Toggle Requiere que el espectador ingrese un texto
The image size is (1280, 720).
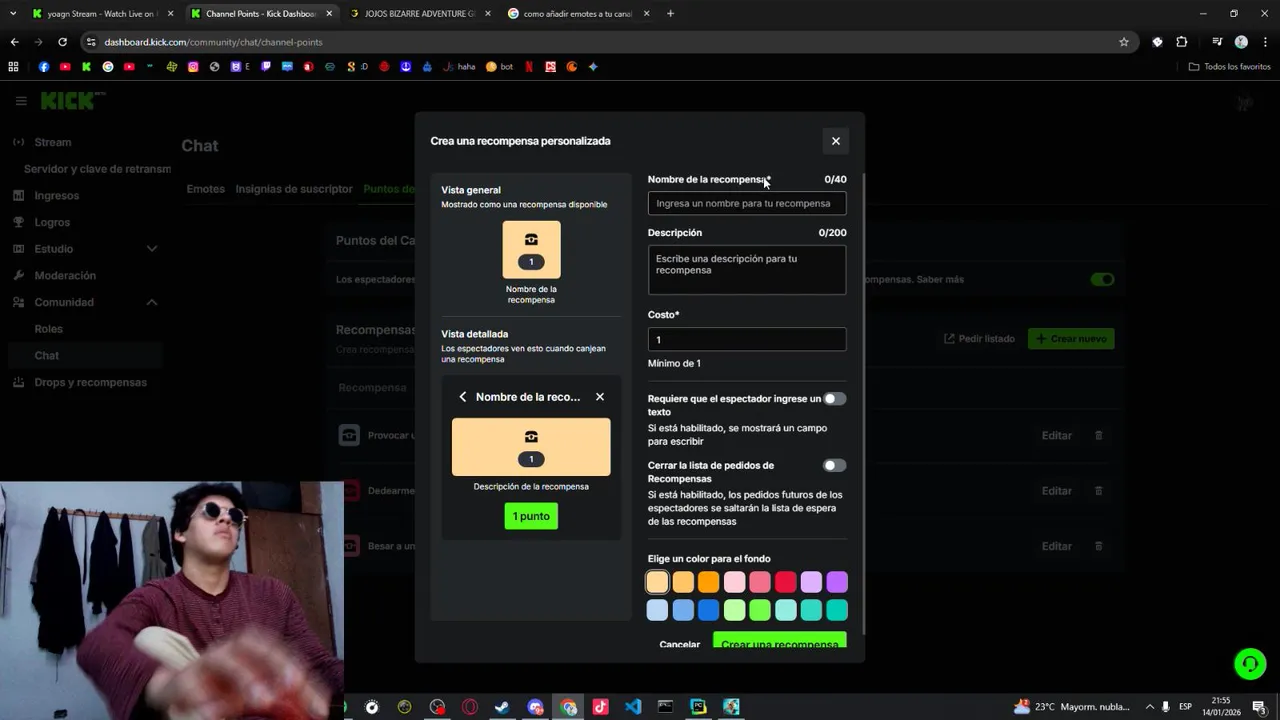point(835,399)
